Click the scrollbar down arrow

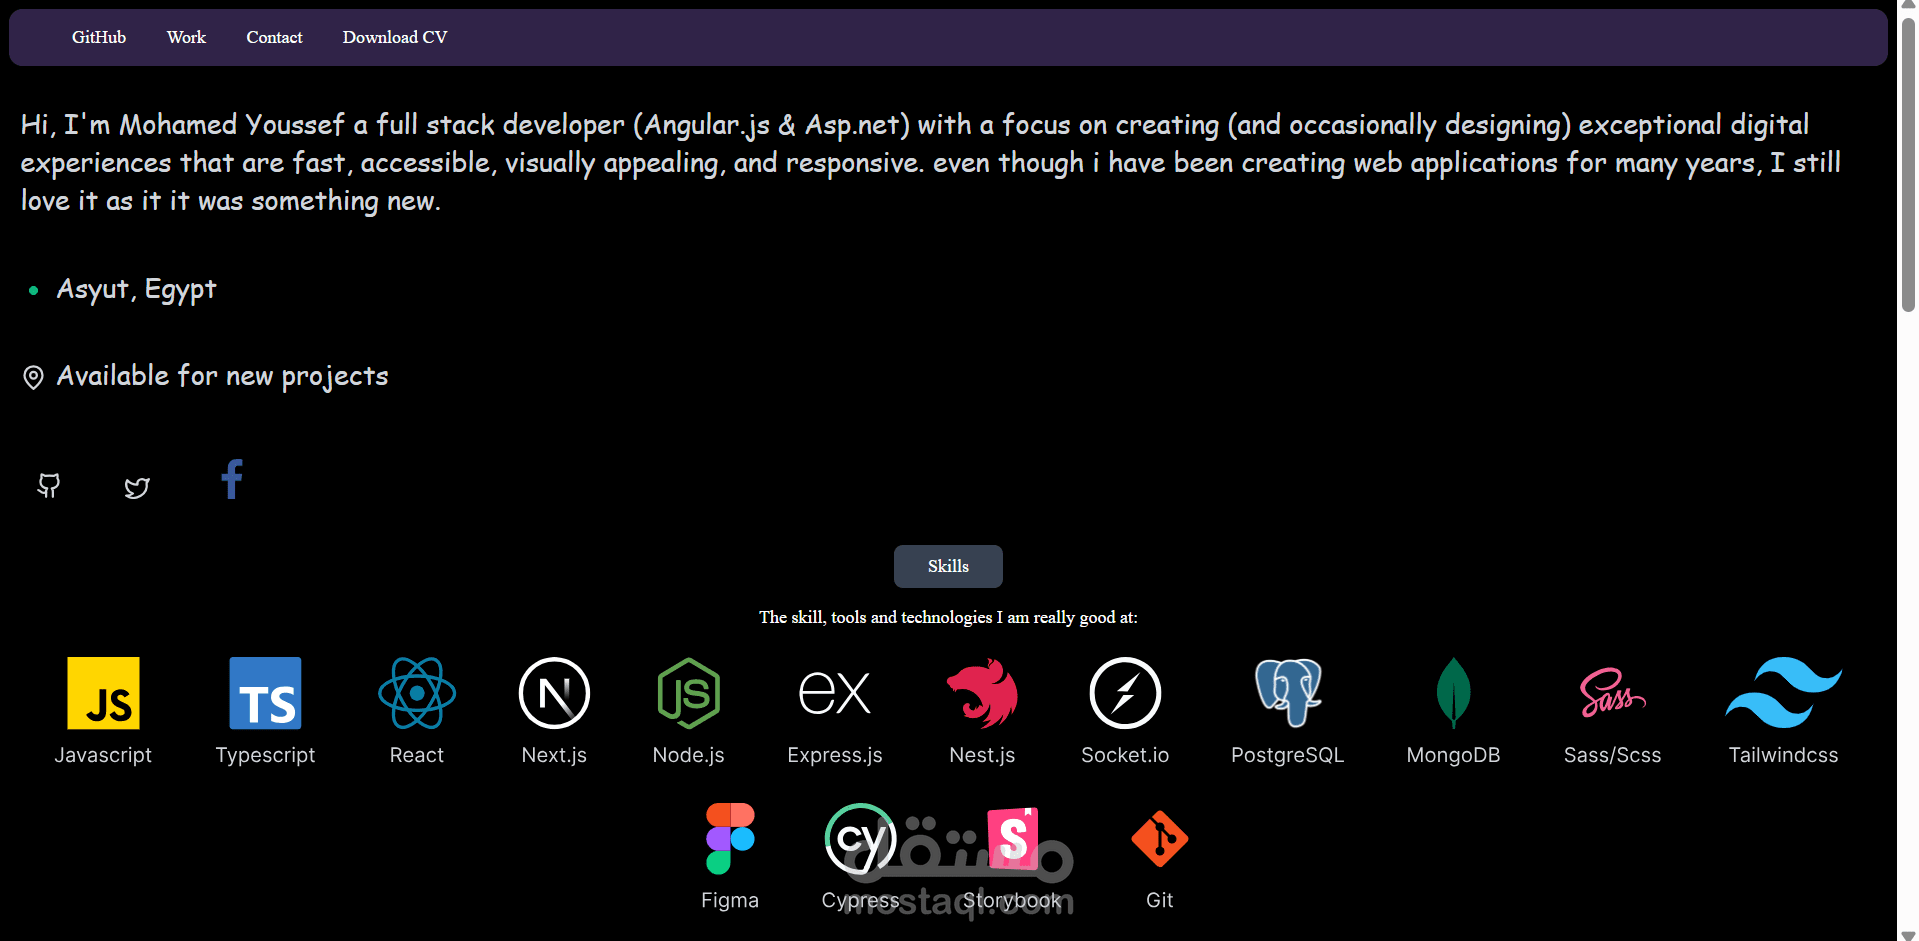click(x=1908, y=934)
